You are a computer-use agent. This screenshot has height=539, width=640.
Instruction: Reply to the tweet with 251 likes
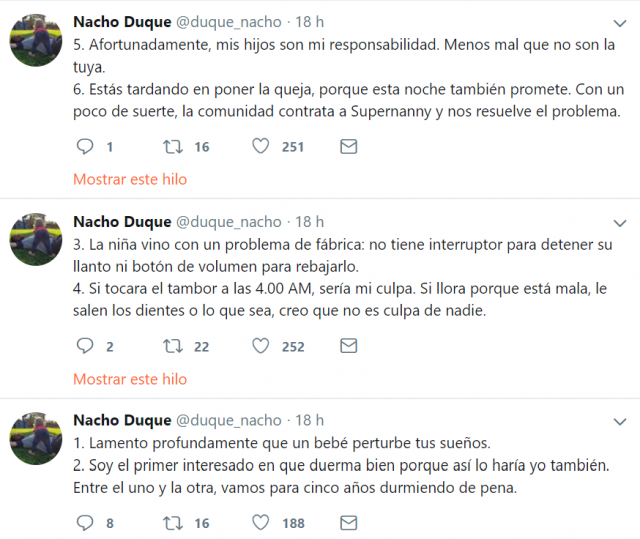pos(85,147)
